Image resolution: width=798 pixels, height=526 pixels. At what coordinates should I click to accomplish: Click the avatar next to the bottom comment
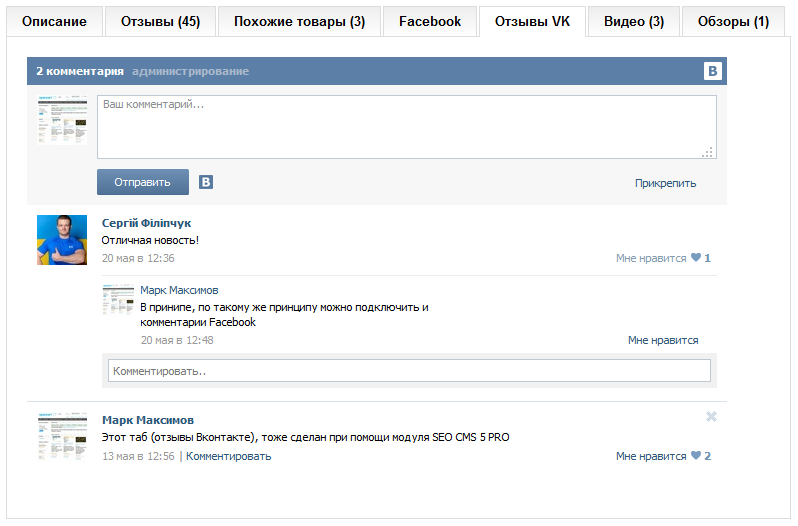coord(62,436)
